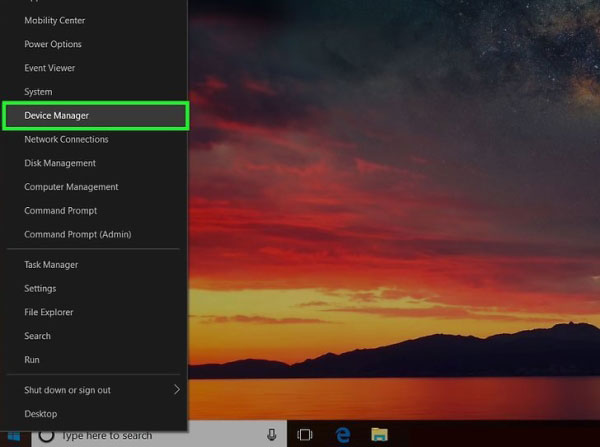This screenshot has height=447, width=600.
Task: Open the Windows Start button
Action: [x=14, y=436]
